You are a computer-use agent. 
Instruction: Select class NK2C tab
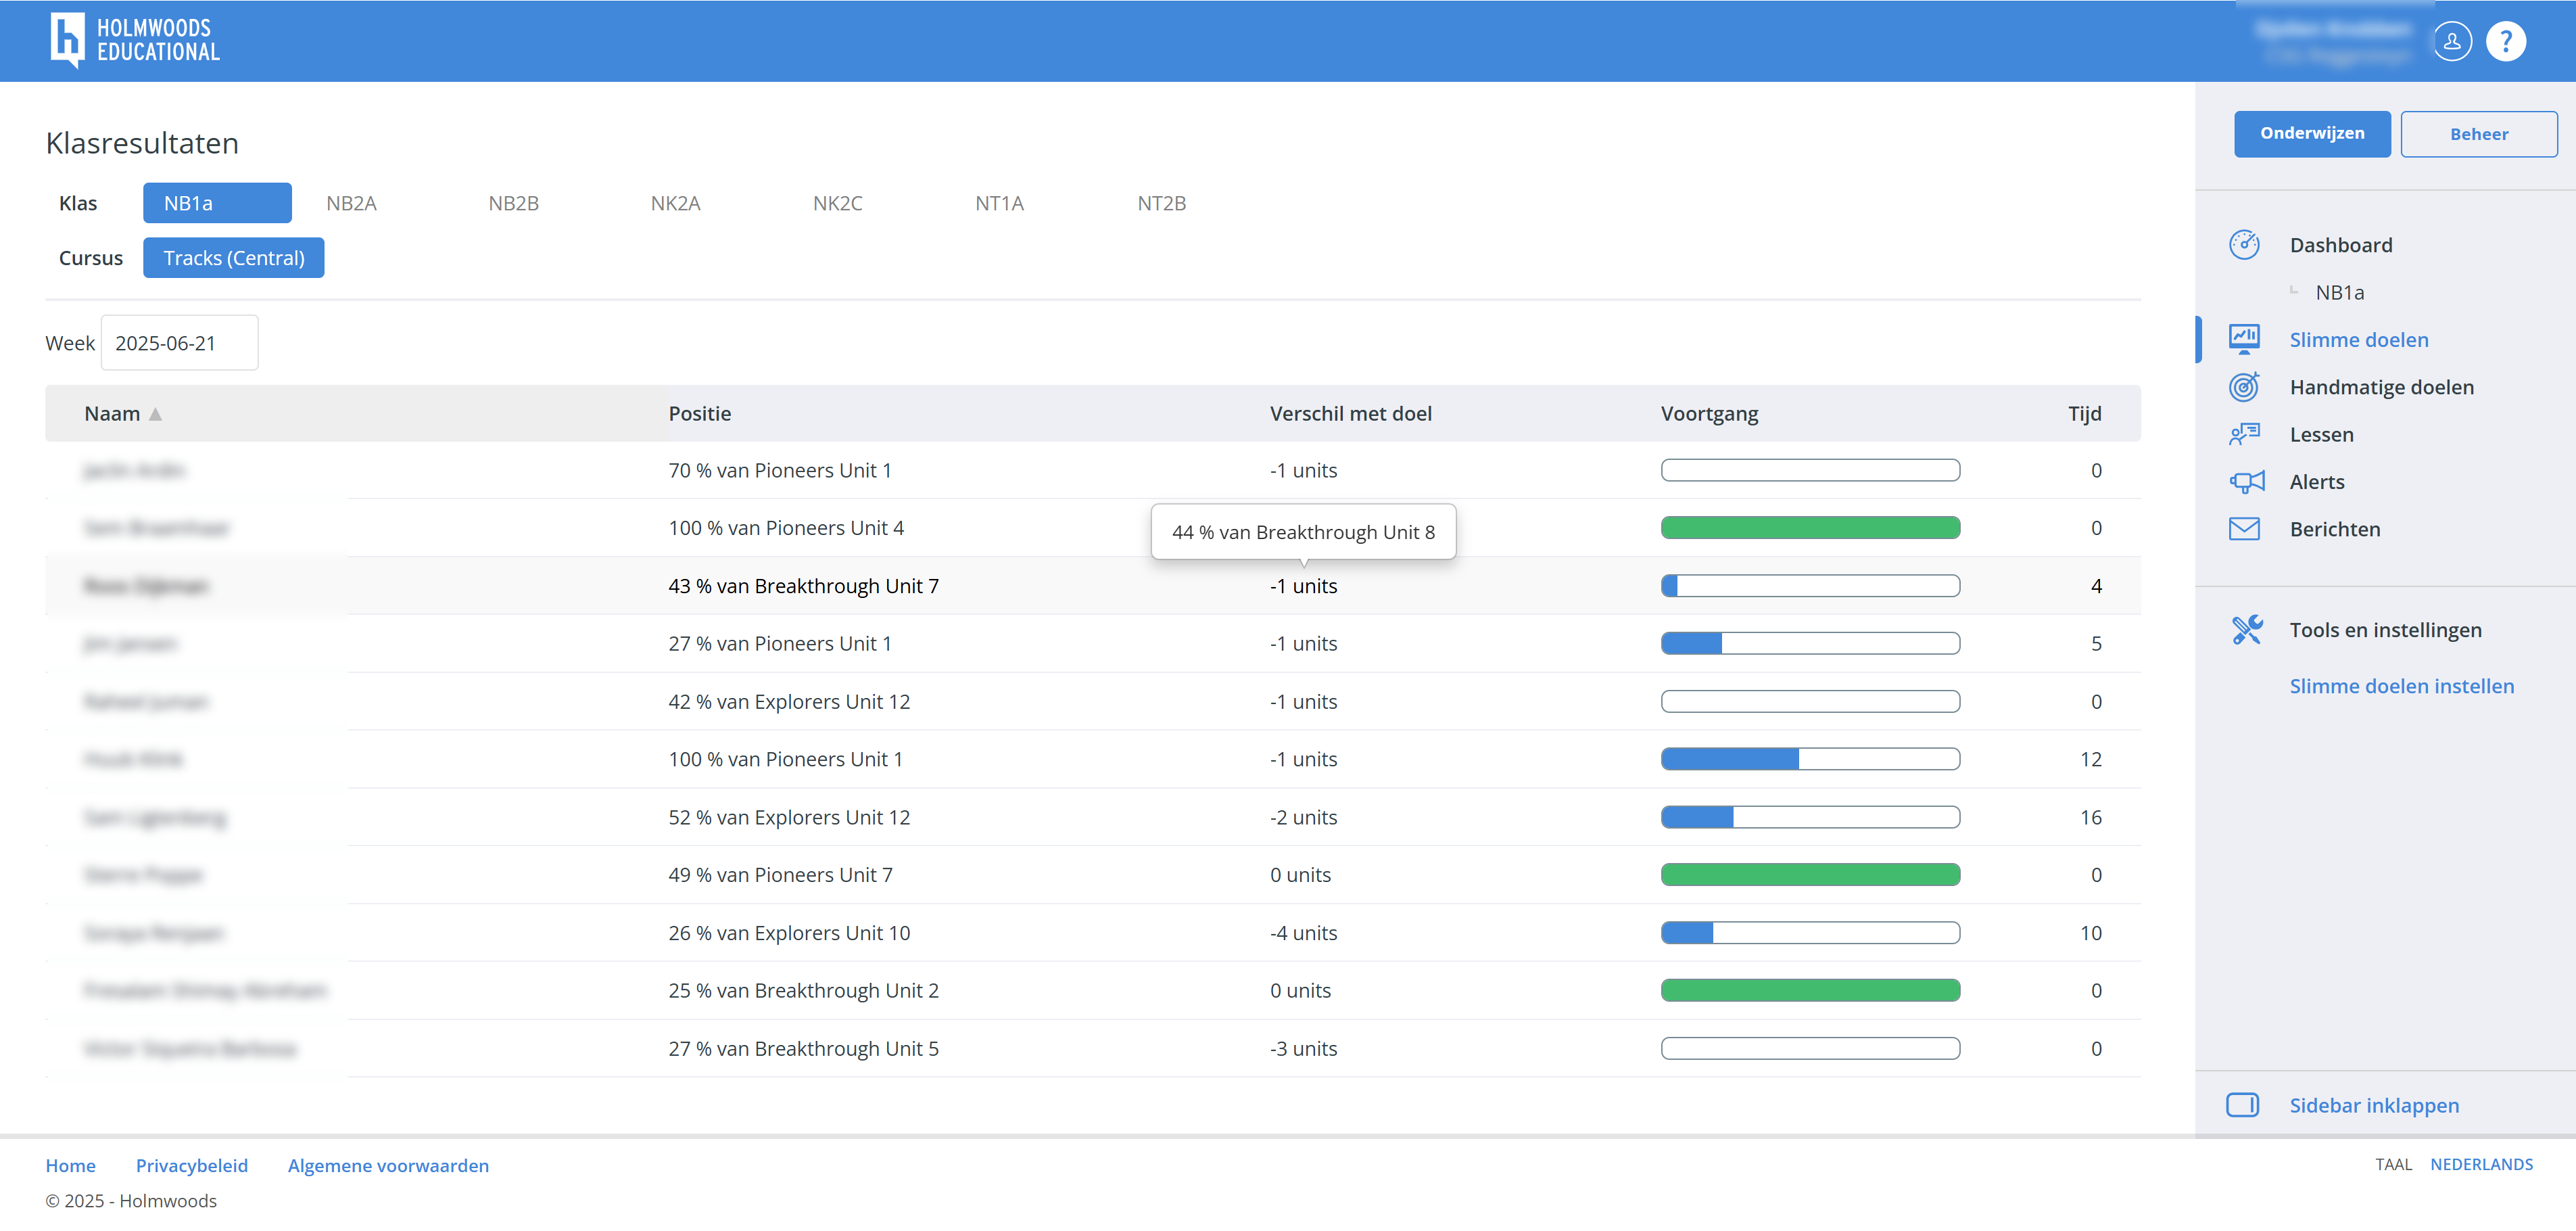[837, 203]
